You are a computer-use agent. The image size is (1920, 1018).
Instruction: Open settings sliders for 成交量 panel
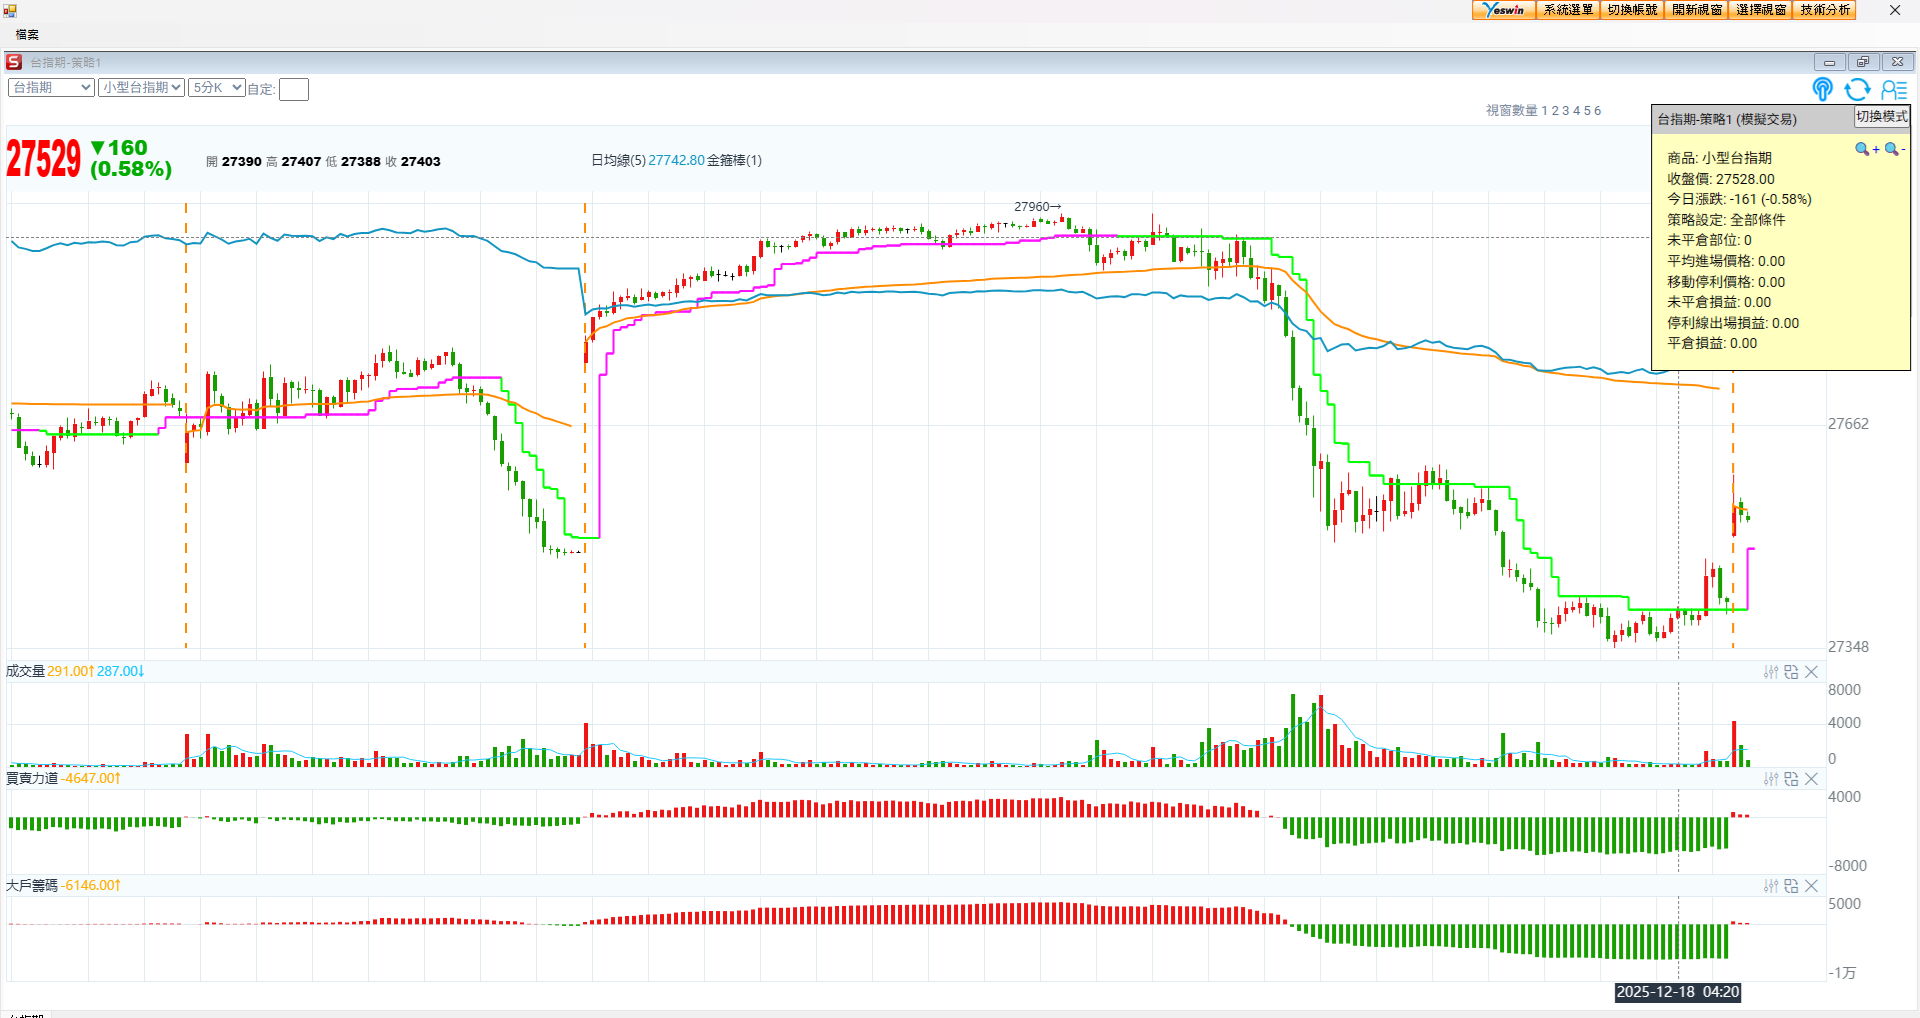(x=1771, y=672)
